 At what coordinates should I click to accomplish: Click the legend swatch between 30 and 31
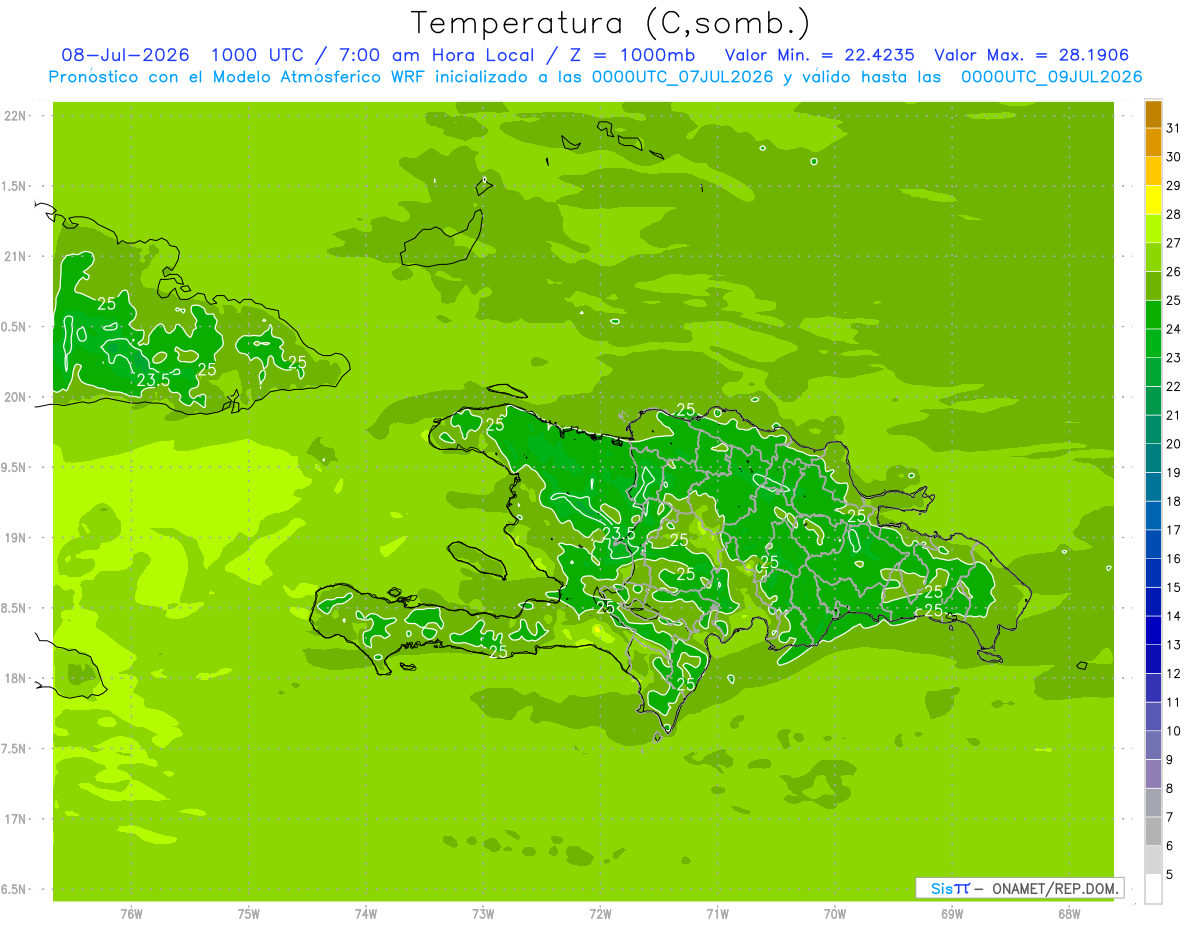1153,143
